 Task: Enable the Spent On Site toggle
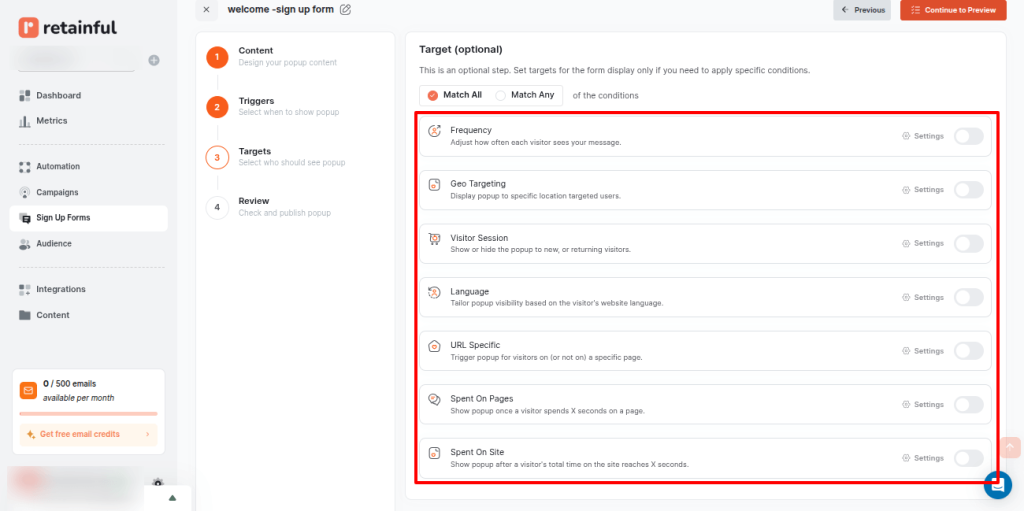pos(968,458)
